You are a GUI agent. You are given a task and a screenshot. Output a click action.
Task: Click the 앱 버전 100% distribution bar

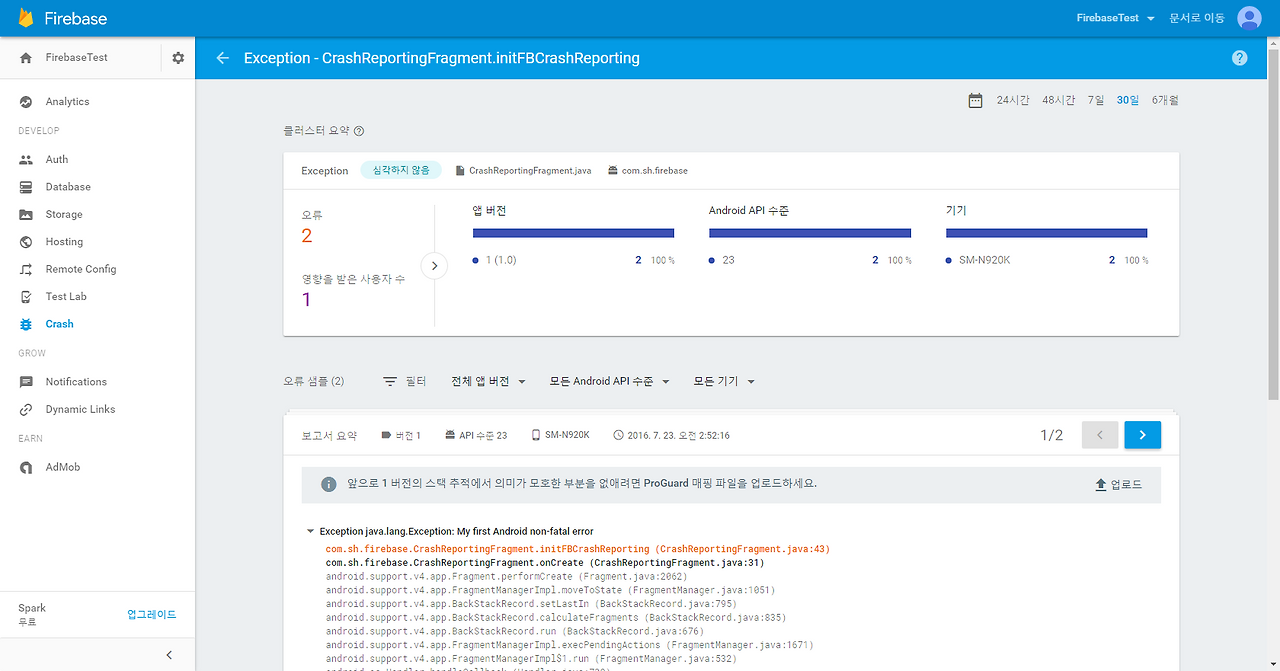pyautogui.click(x=573, y=232)
